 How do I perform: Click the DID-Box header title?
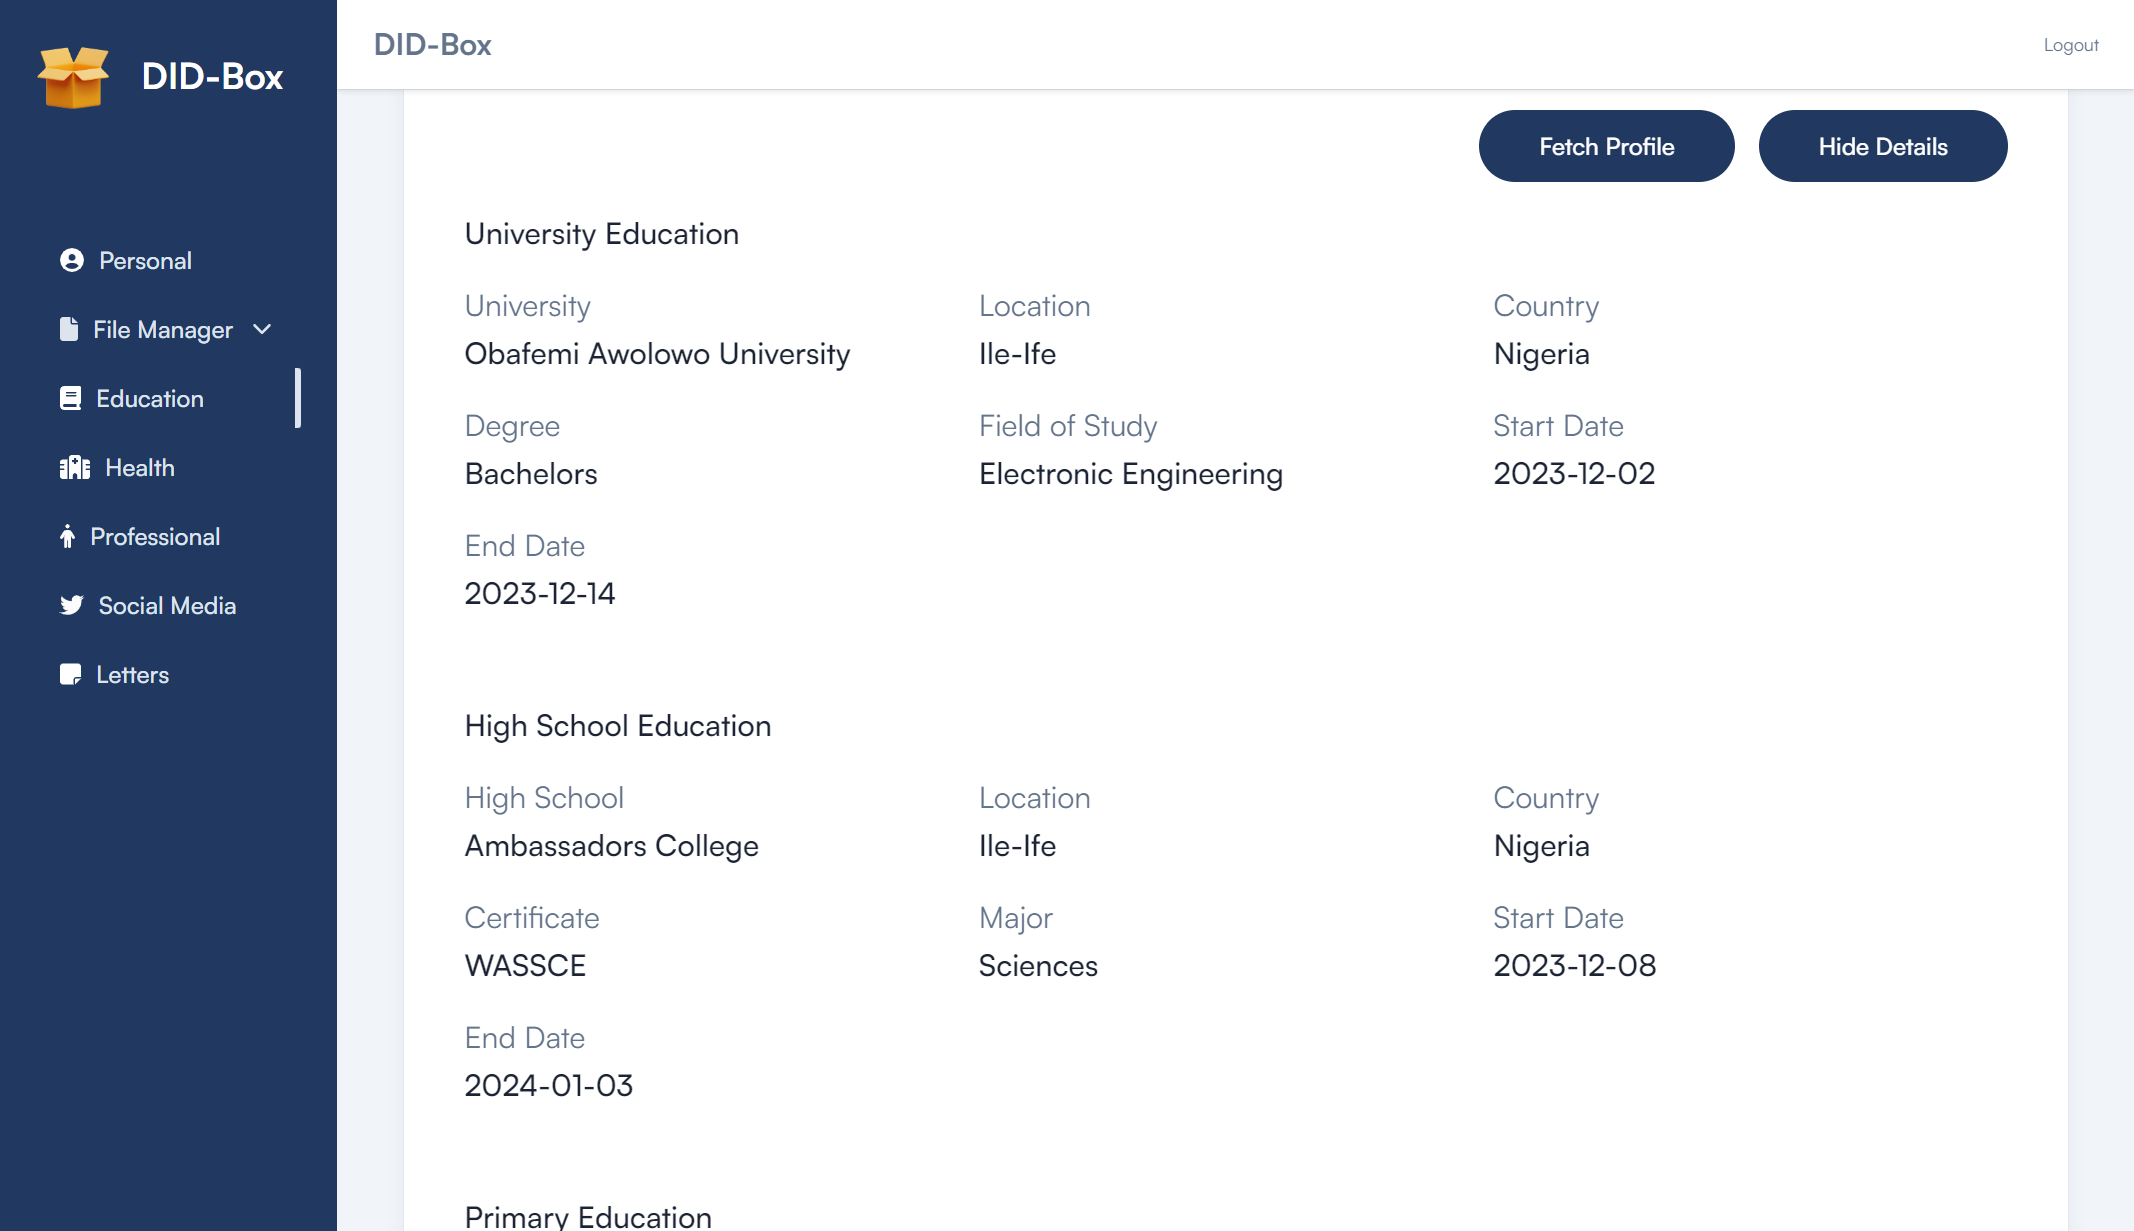coord(432,45)
